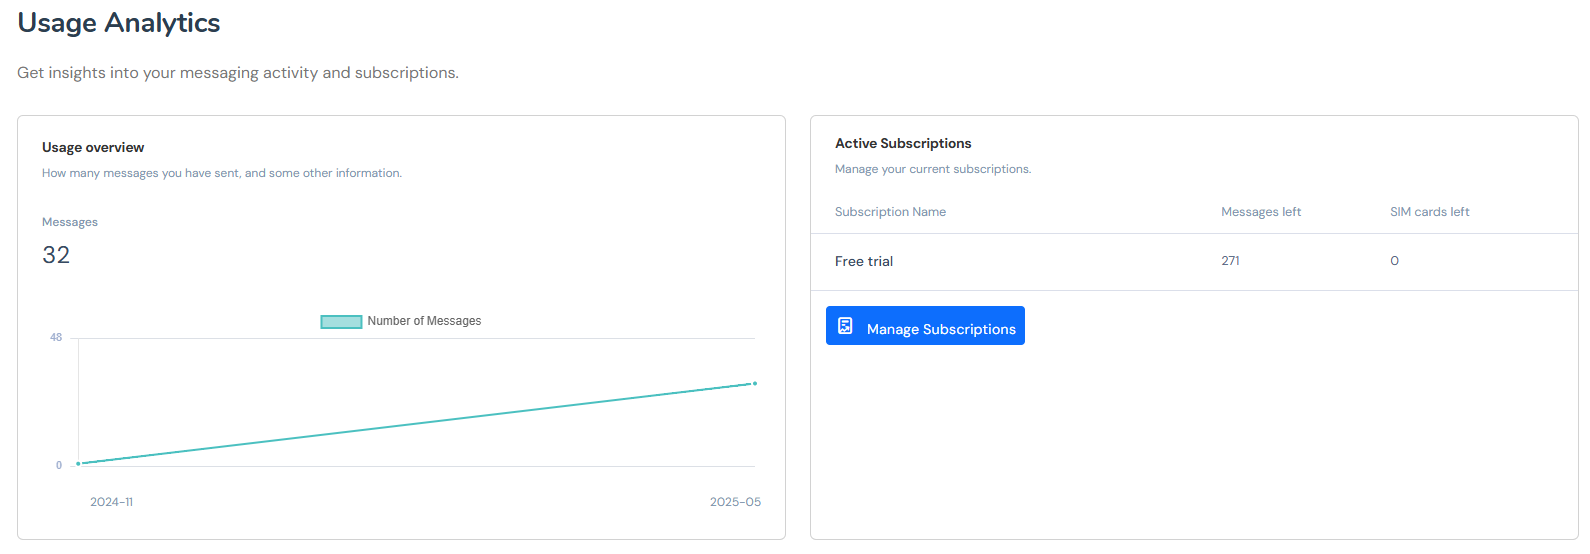Click the Subscription Name column header
Viewport: 1590px width, 554px height.
890,212
